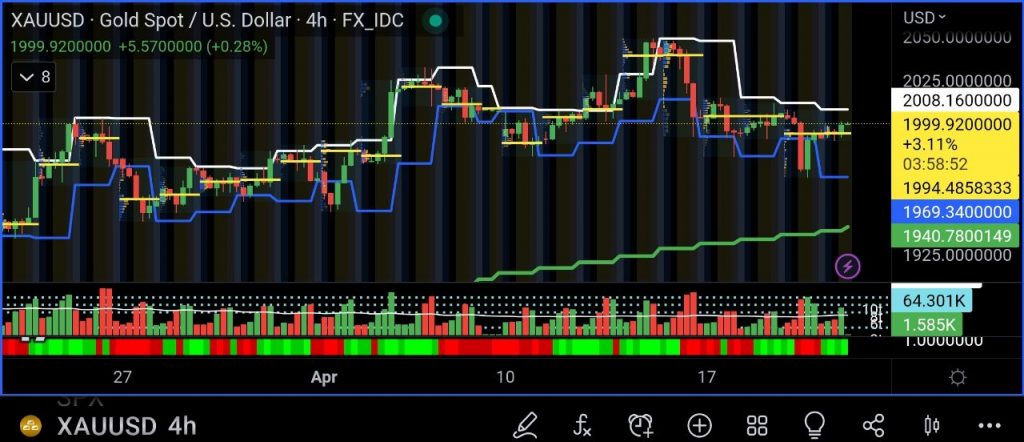Open the indicators fx menu
The width and height of the screenshot is (1024, 442).
coord(581,424)
